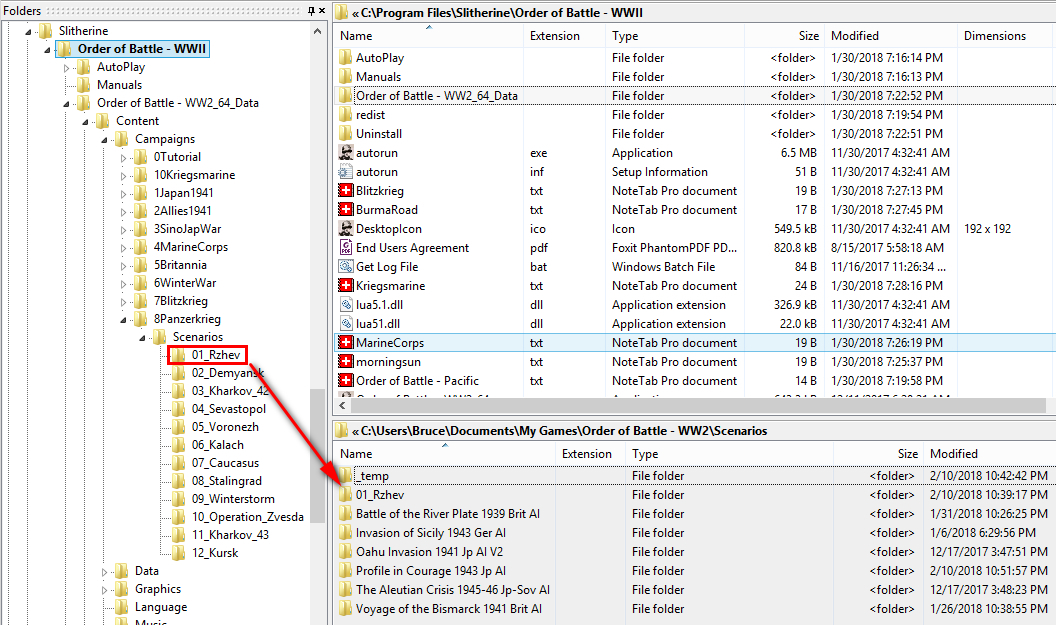Expand the Data tree node
This screenshot has width=1056, height=625.
pyautogui.click(x=104, y=572)
